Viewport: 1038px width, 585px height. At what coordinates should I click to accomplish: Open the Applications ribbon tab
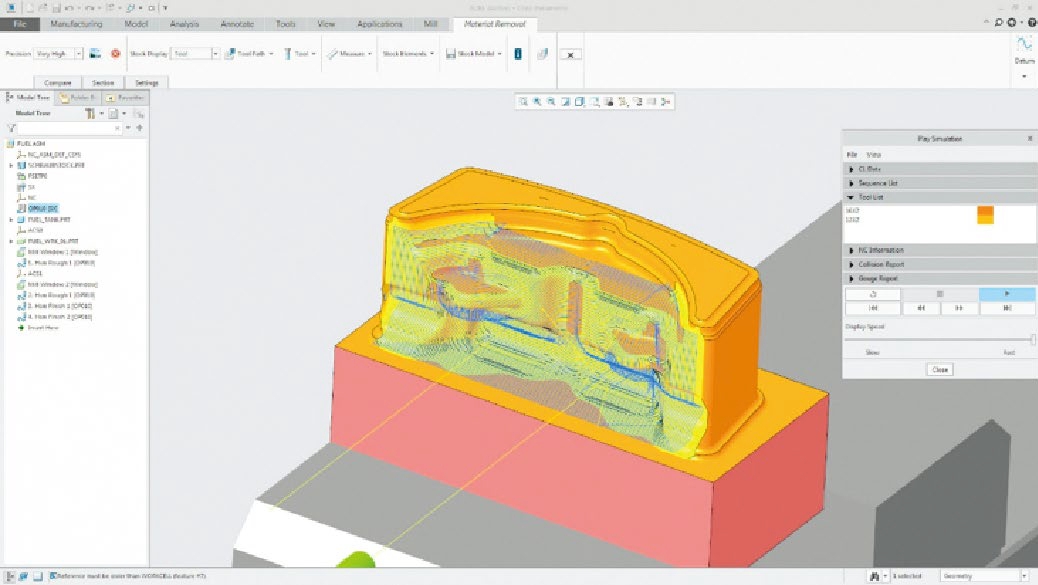379,24
